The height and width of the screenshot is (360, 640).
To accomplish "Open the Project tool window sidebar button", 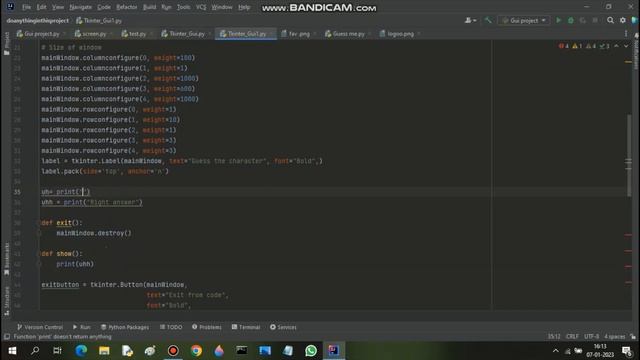I will click(7, 43).
